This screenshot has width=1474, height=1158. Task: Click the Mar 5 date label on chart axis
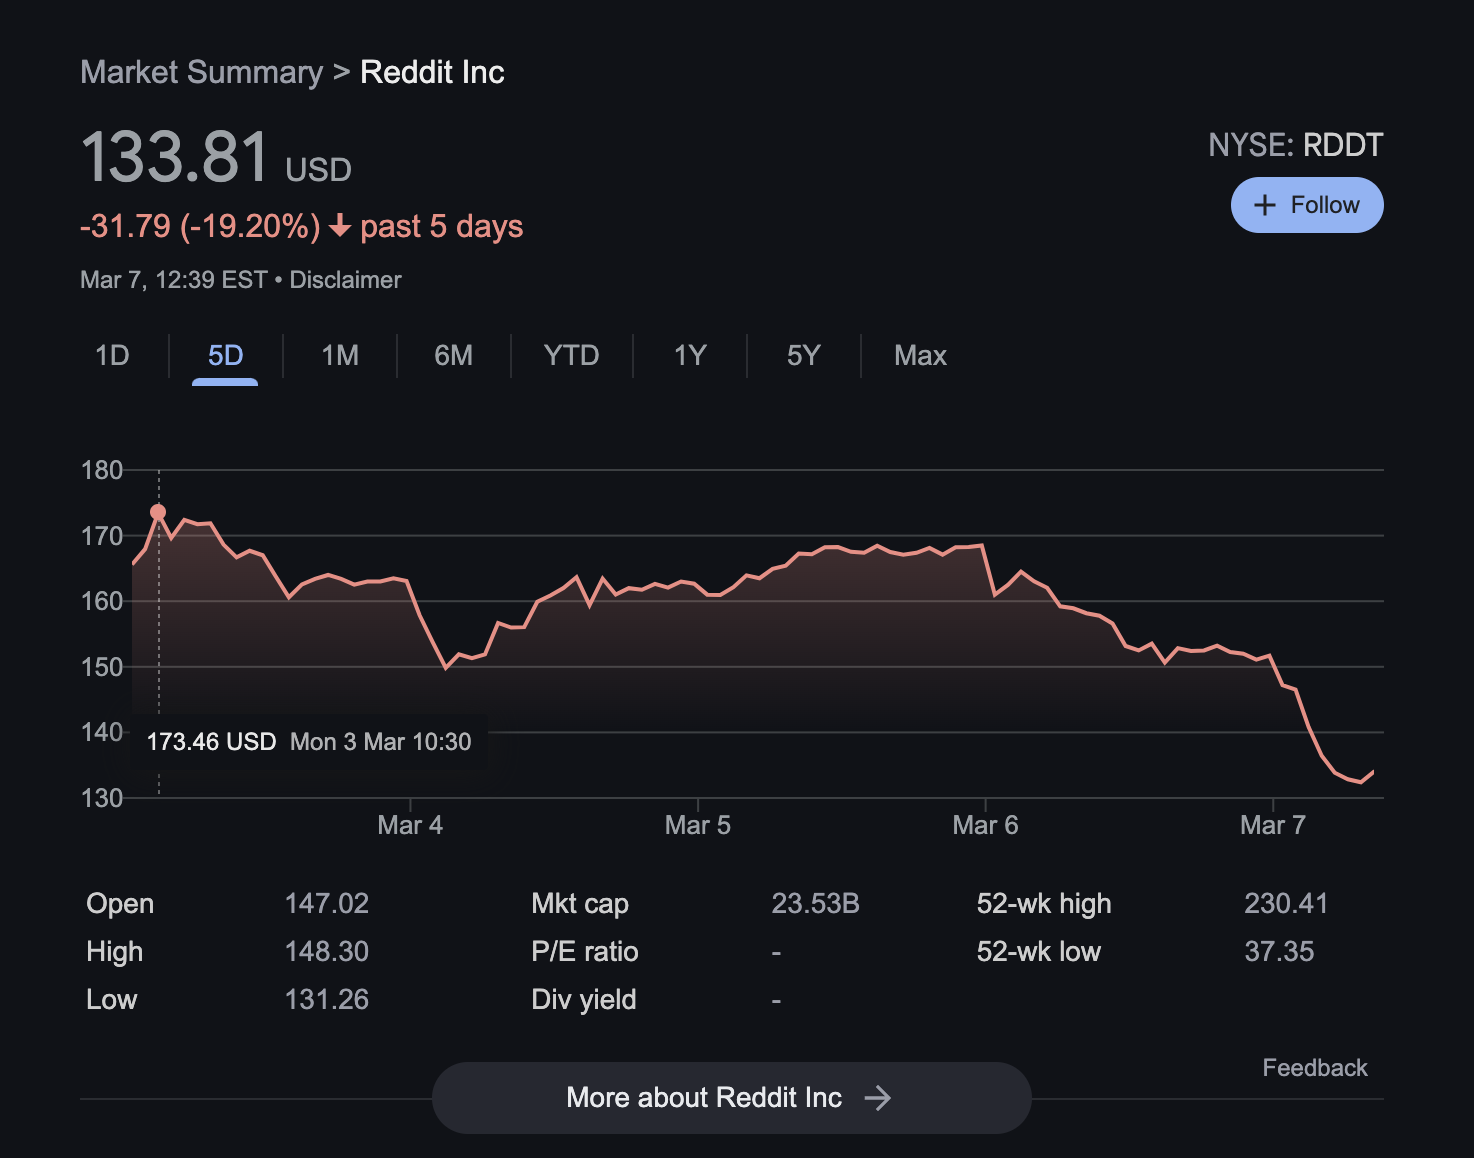(698, 825)
